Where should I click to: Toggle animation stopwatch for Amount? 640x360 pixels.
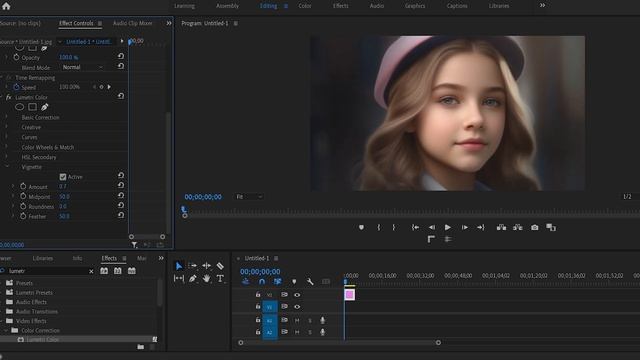coord(23,186)
